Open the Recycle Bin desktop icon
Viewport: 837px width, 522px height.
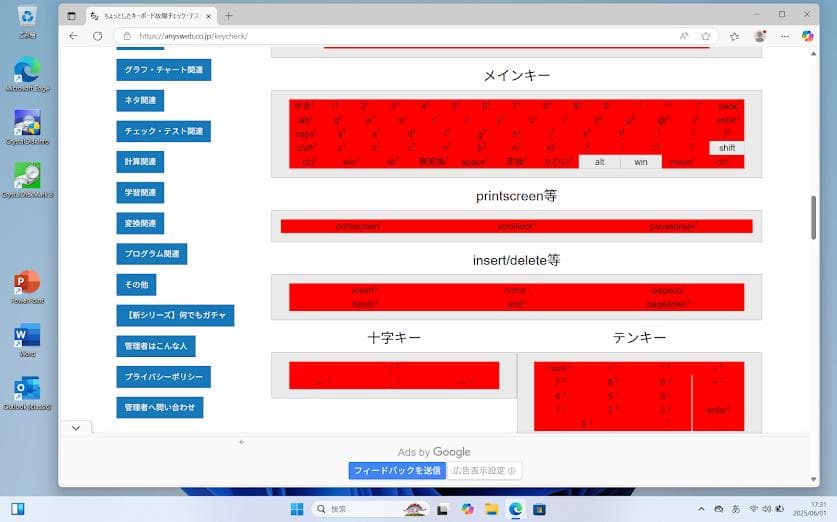tap(27, 22)
